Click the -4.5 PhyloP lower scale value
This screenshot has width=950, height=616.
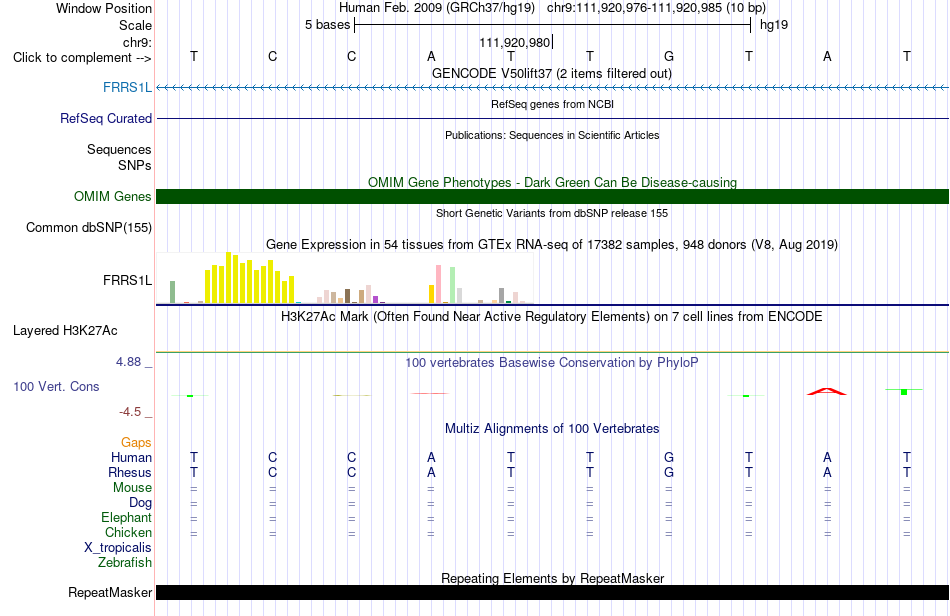pos(130,412)
